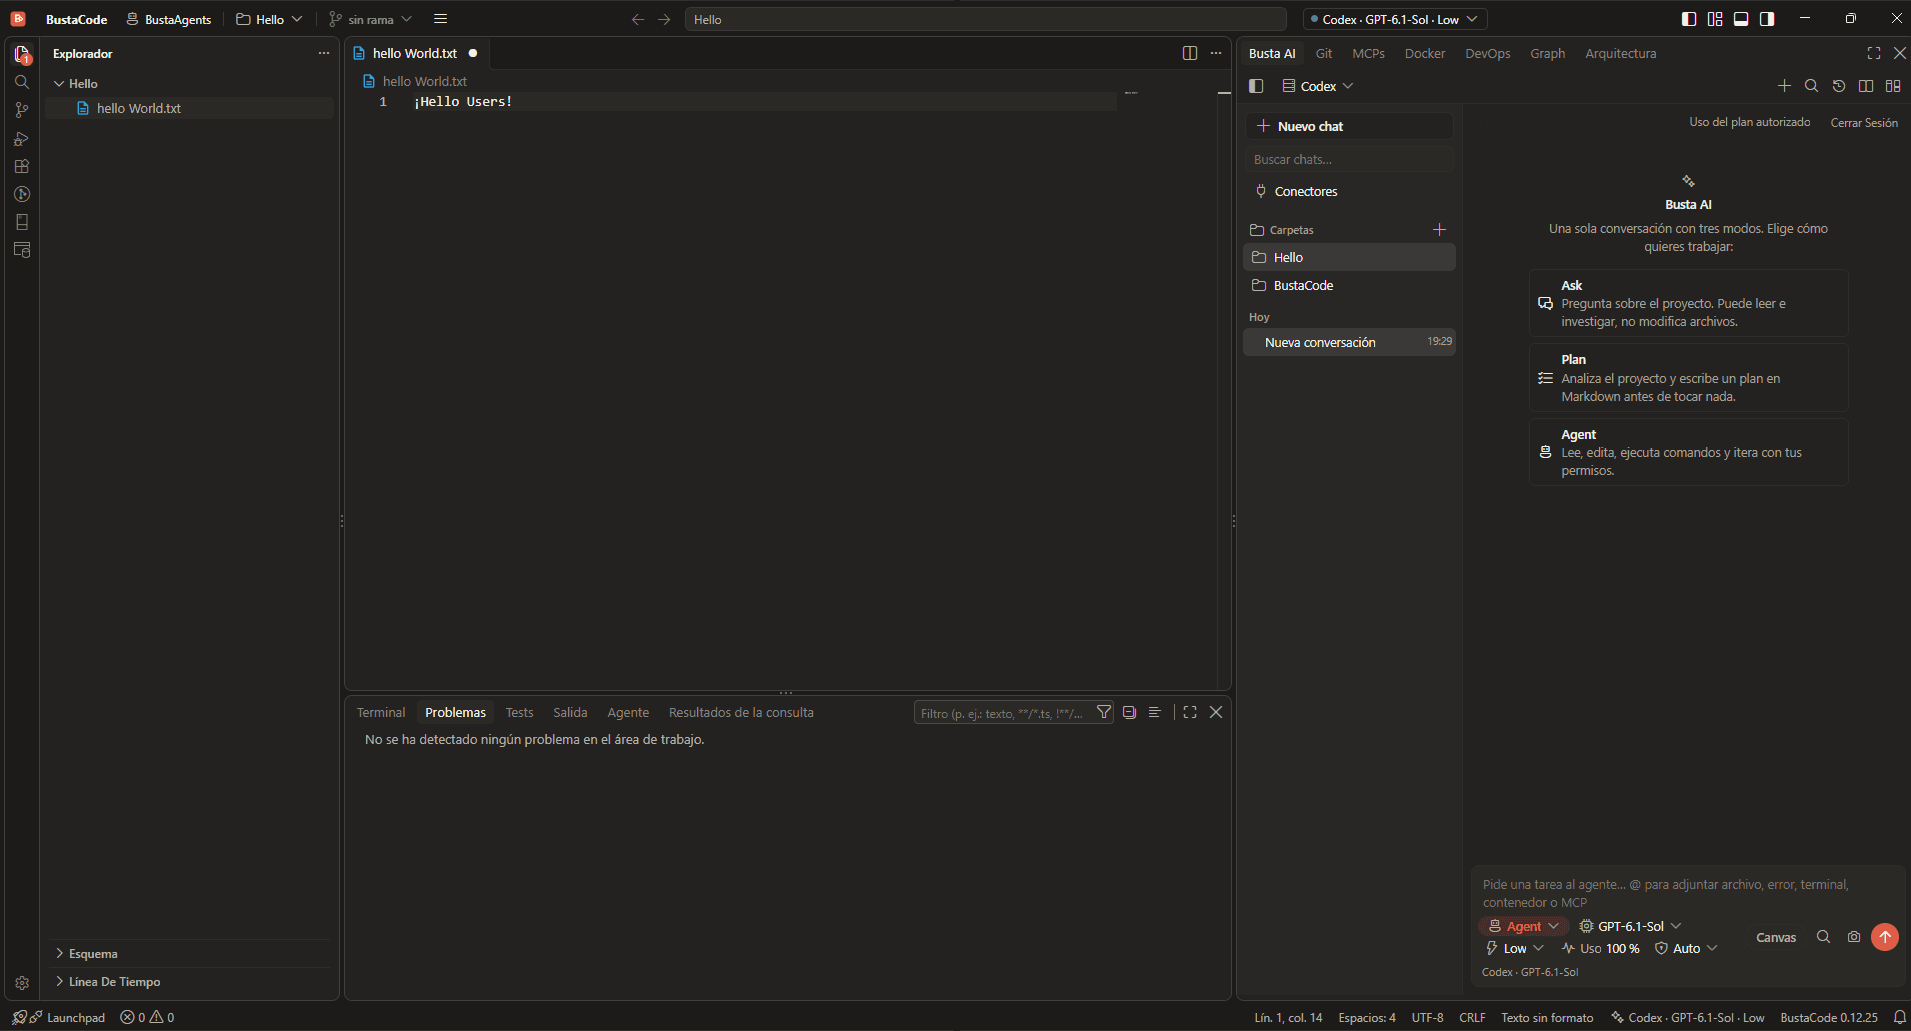Open the Extensions view in activity bar
The image size is (1911, 1031).
(22, 166)
